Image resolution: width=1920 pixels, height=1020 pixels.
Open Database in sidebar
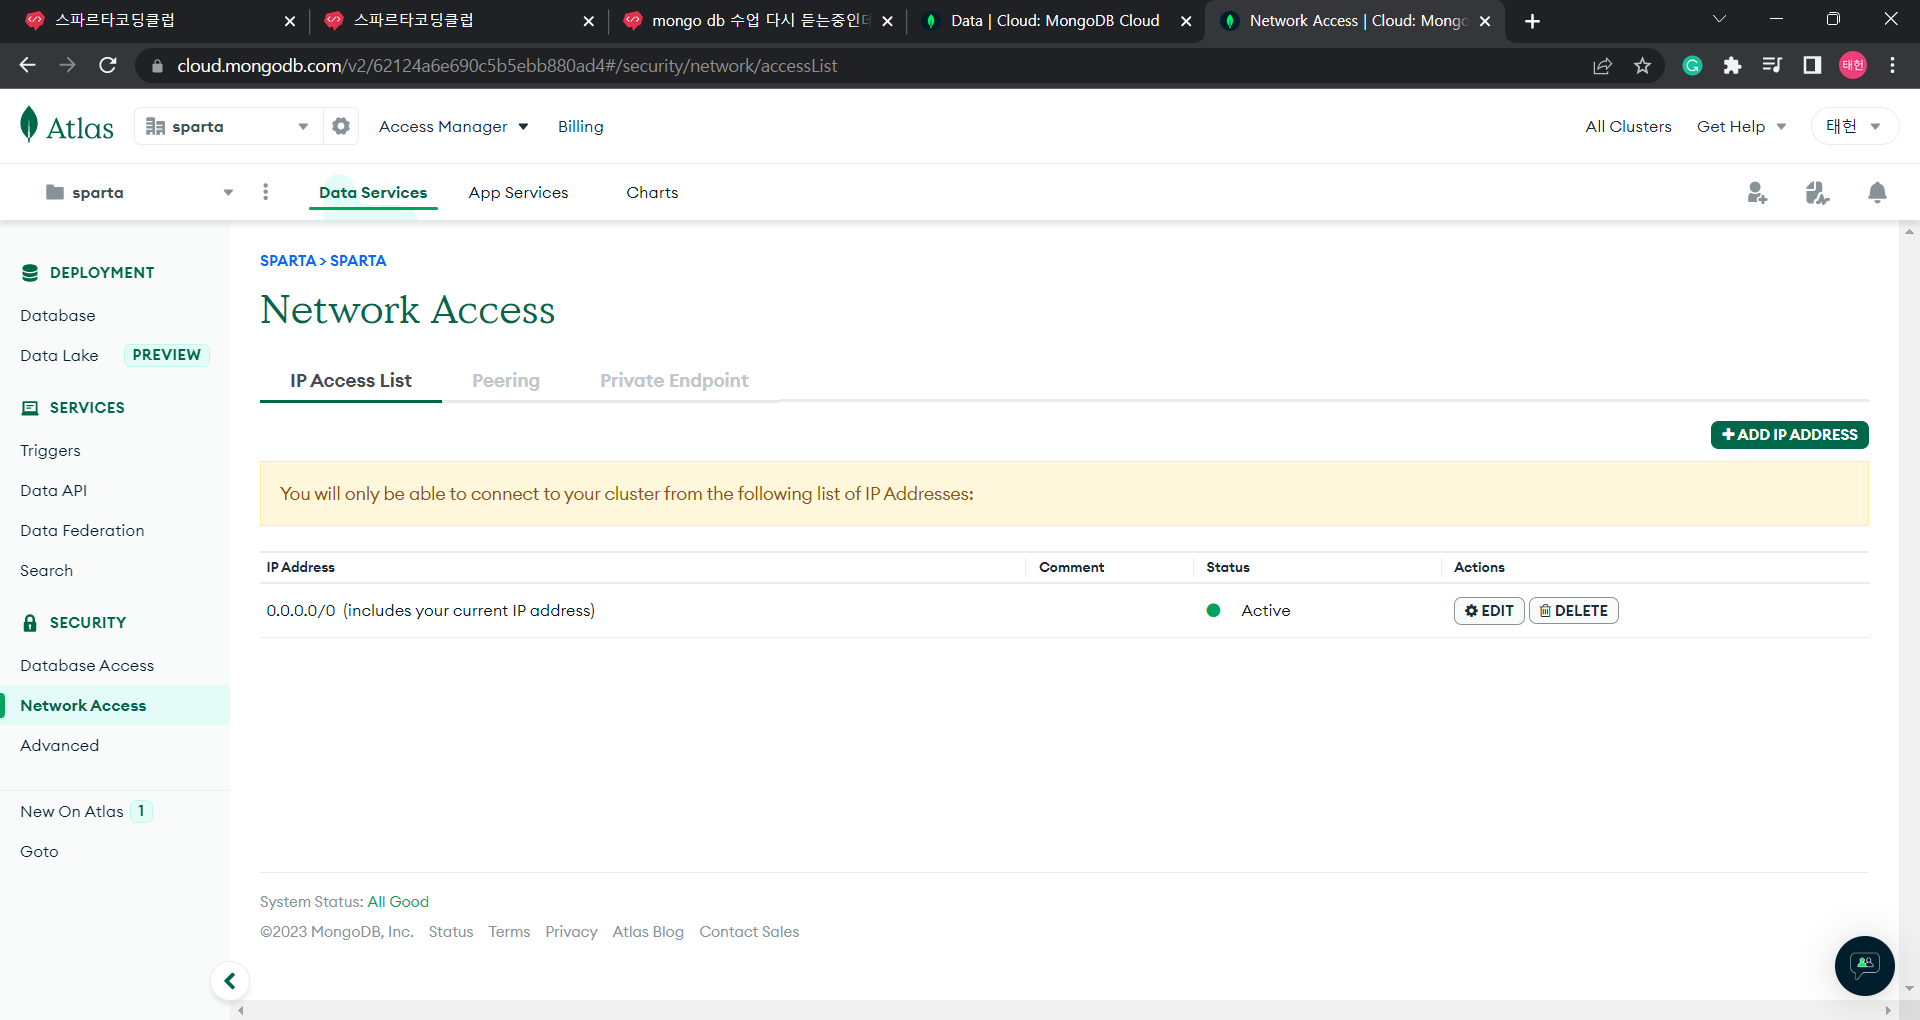pyautogui.click(x=58, y=315)
